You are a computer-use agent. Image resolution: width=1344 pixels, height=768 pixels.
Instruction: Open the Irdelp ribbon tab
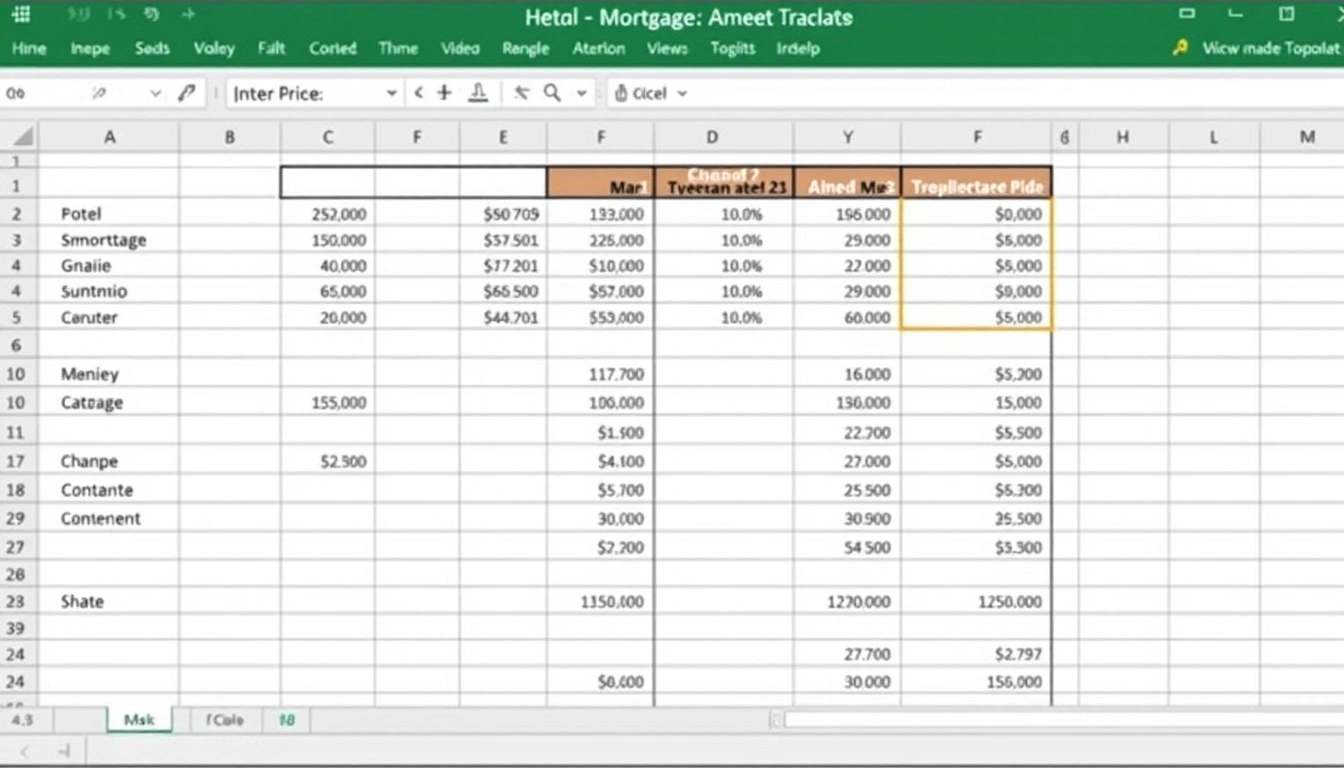tap(797, 48)
